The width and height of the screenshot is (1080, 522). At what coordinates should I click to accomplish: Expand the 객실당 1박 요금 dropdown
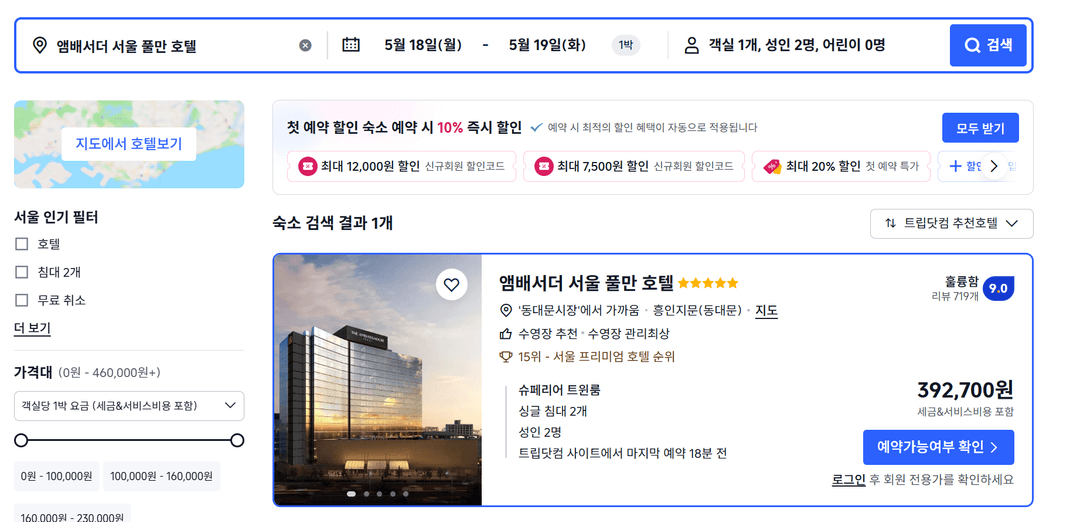[129, 406]
